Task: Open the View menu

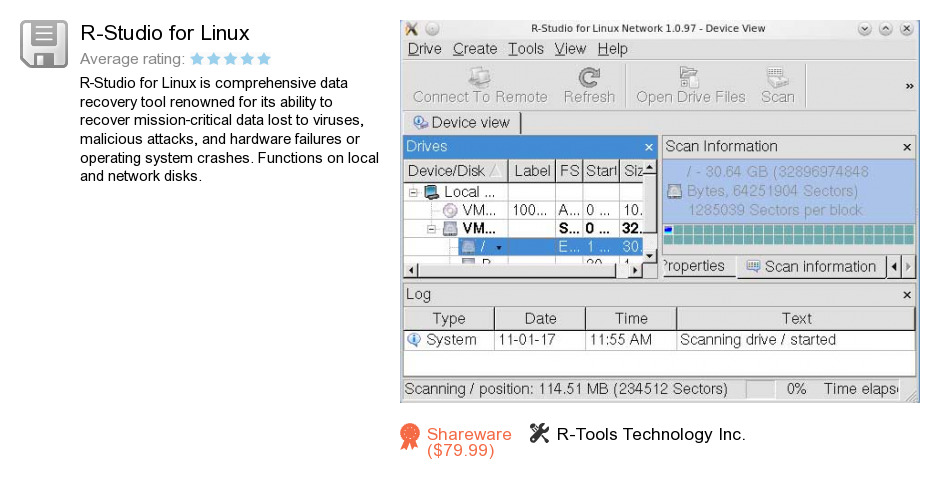Action: point(570,49)
